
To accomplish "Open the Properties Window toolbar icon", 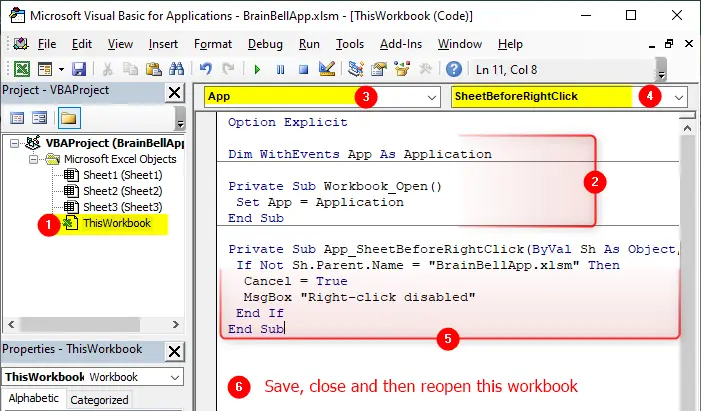I will tap(379, 69).
